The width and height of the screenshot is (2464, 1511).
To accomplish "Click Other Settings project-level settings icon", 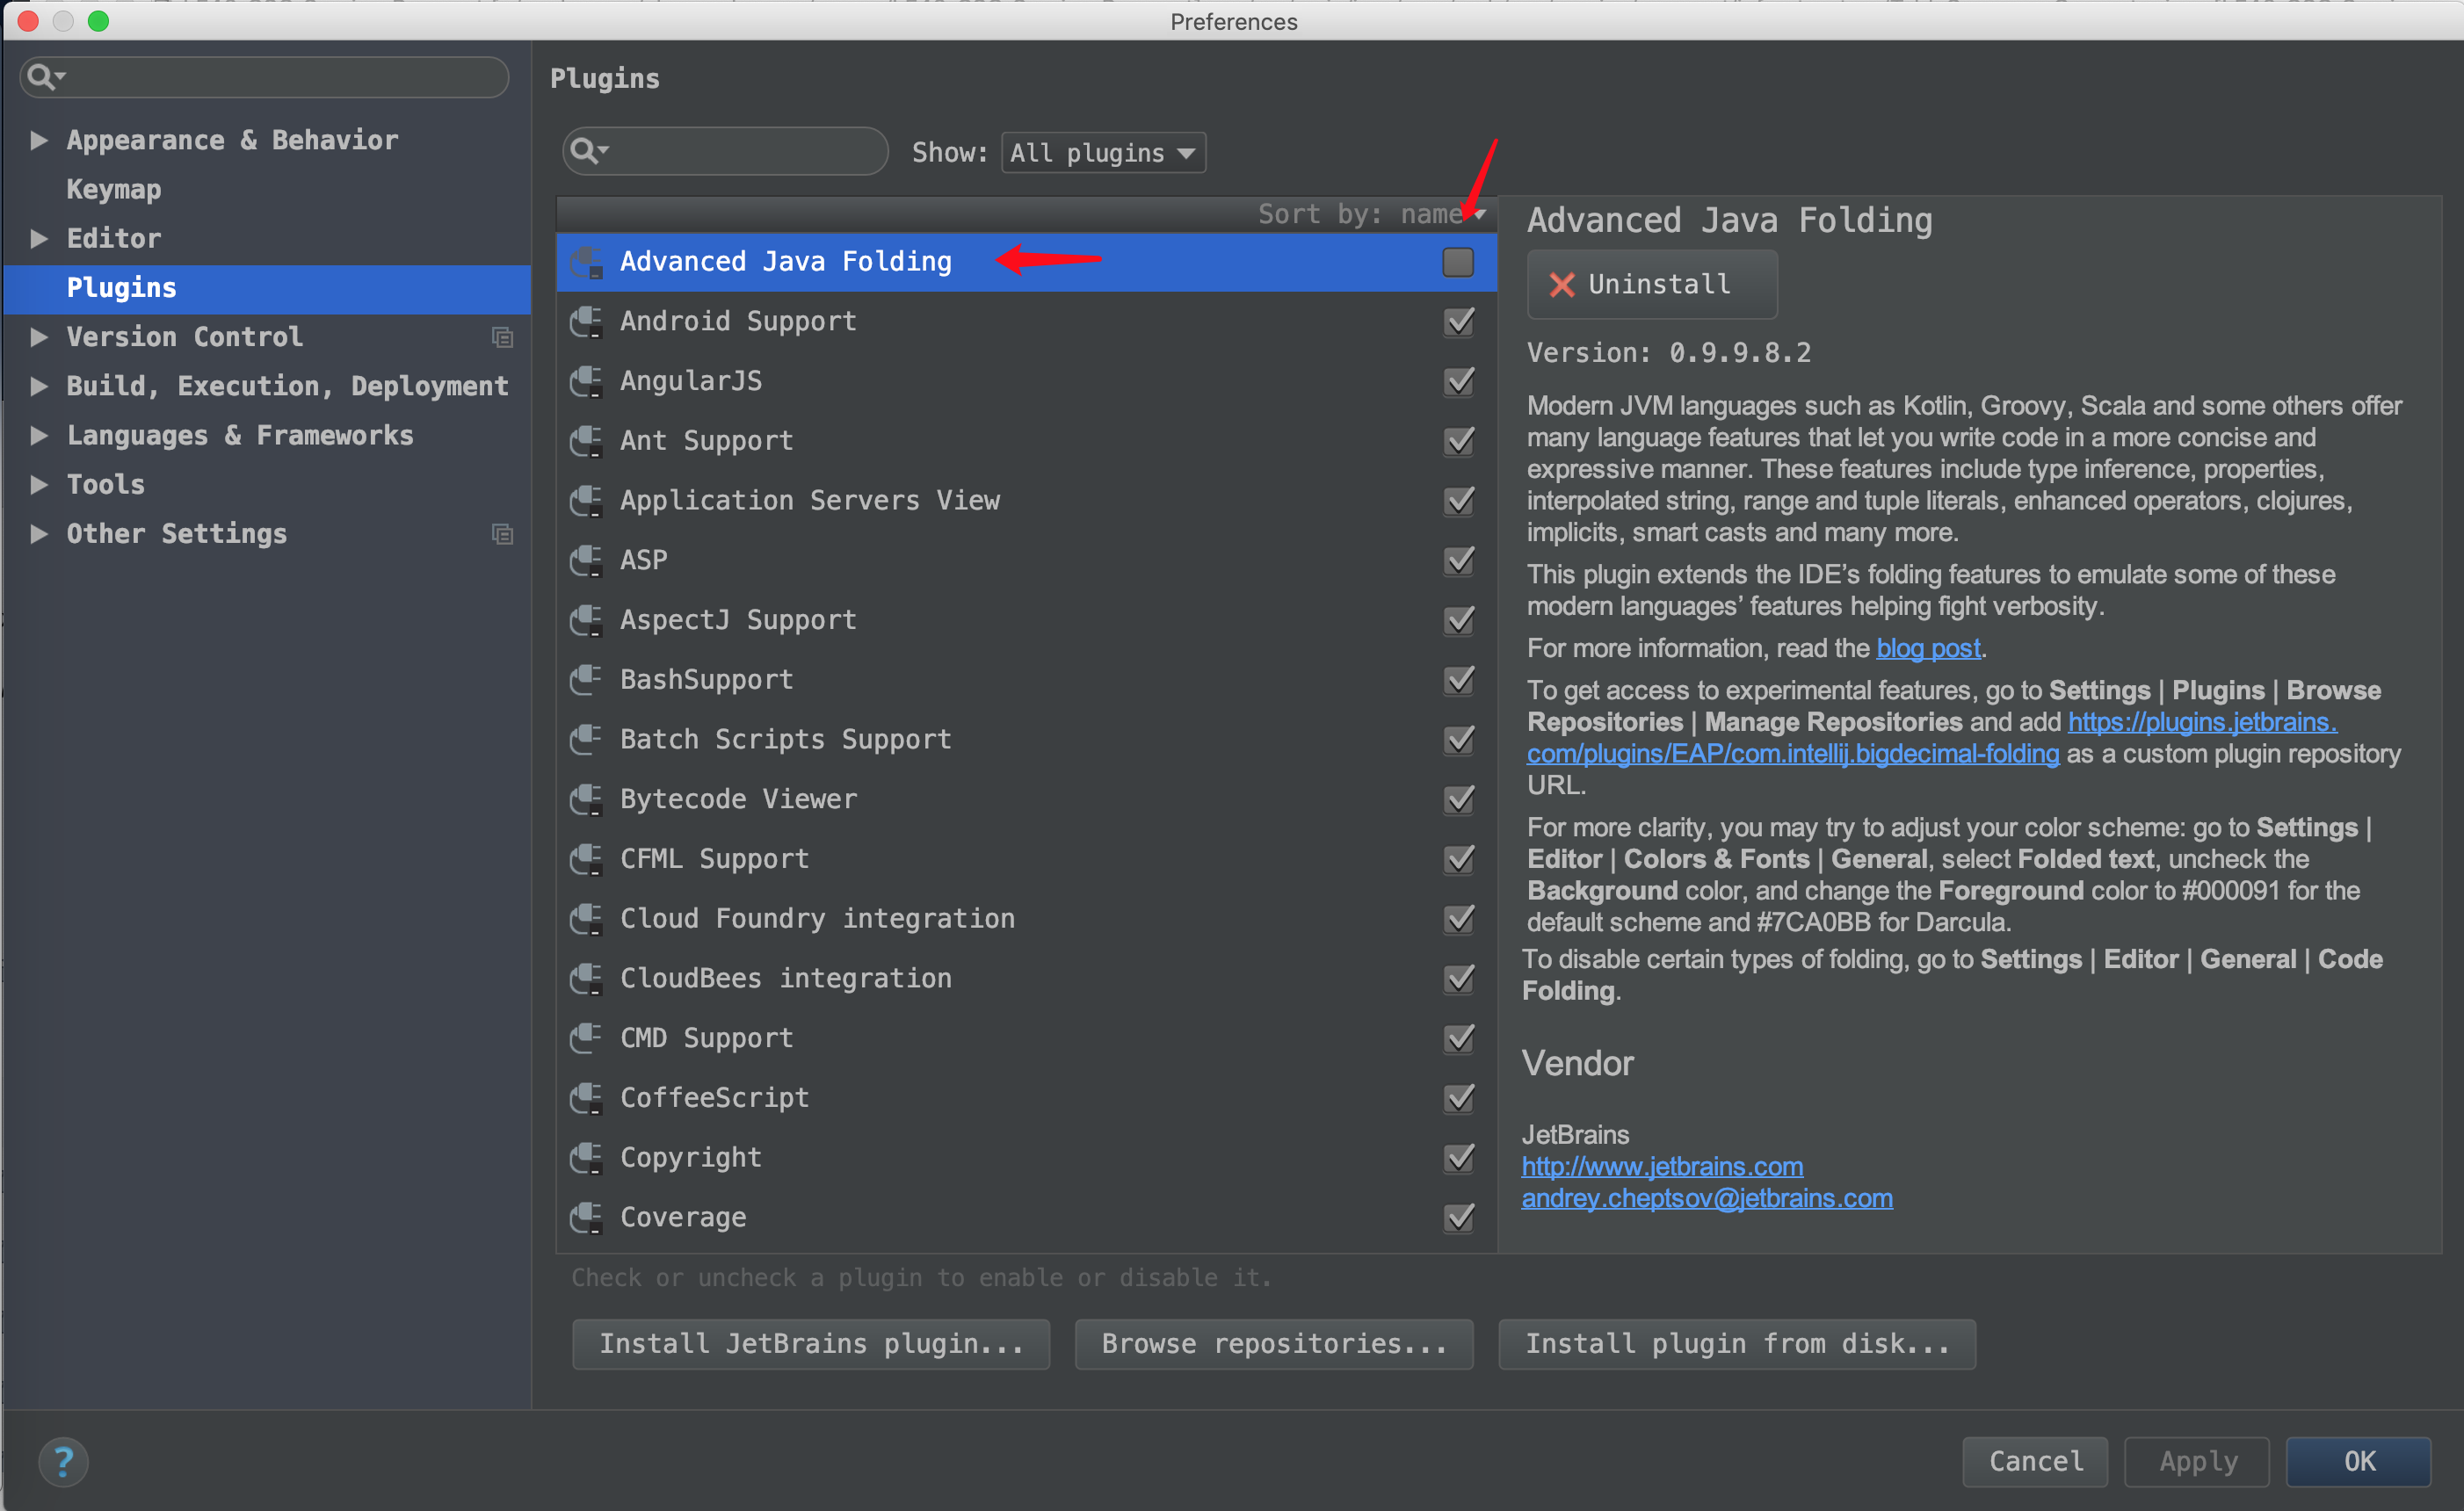I will (x=502, y=534).
